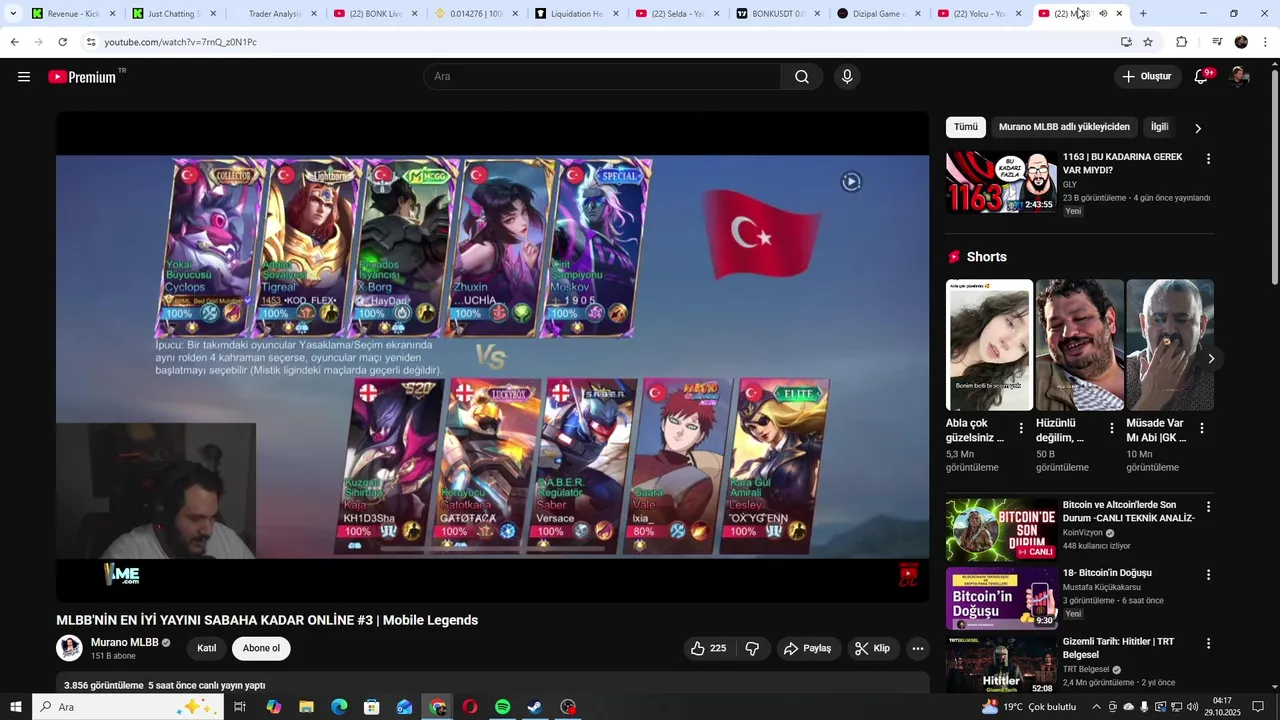Screen dimensions: 1280x720
Task: Show next filter chips with arrow
Action: [x=1198, y=128]
